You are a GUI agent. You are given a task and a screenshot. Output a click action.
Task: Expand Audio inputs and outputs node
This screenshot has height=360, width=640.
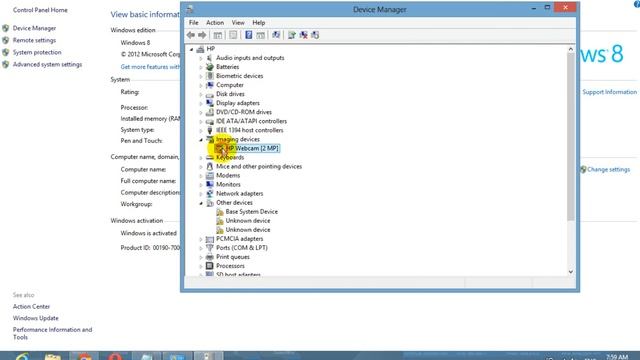click(201, 58)
